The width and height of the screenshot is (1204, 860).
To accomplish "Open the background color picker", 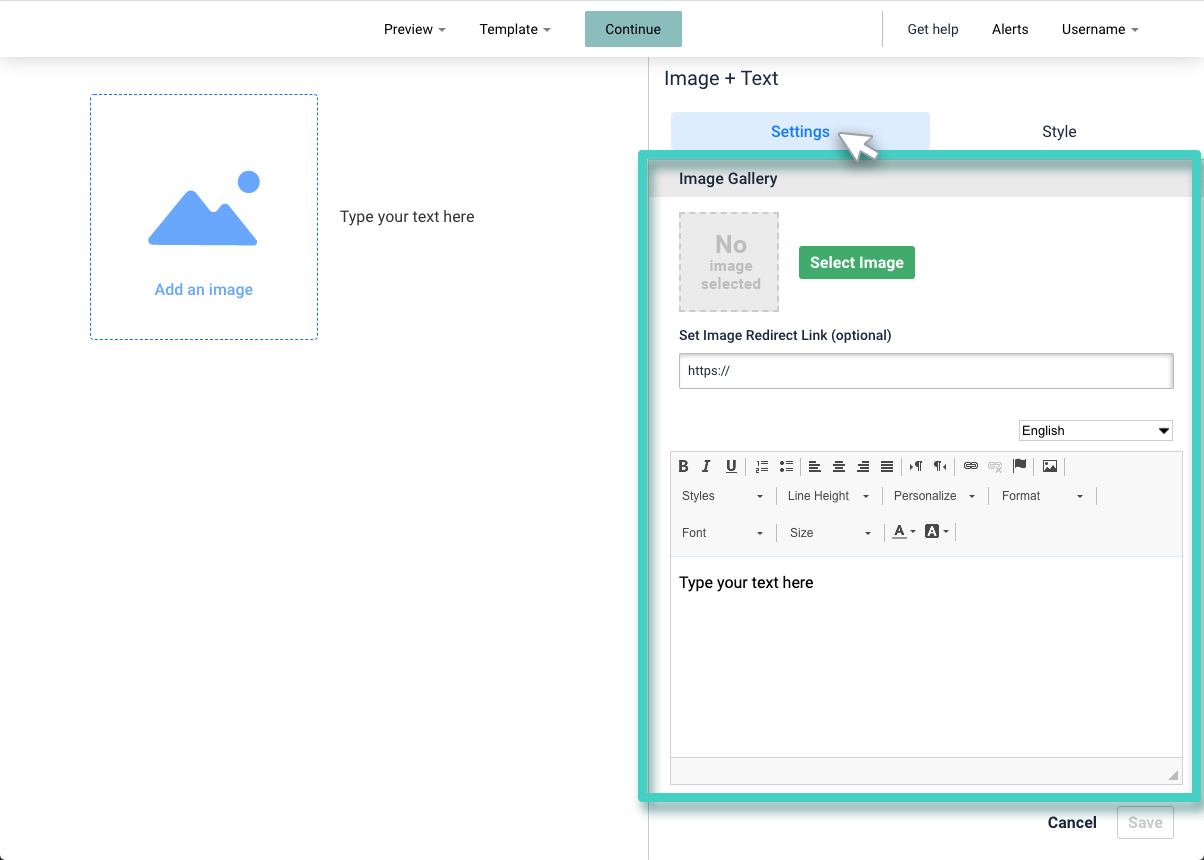I will [937, 532].
